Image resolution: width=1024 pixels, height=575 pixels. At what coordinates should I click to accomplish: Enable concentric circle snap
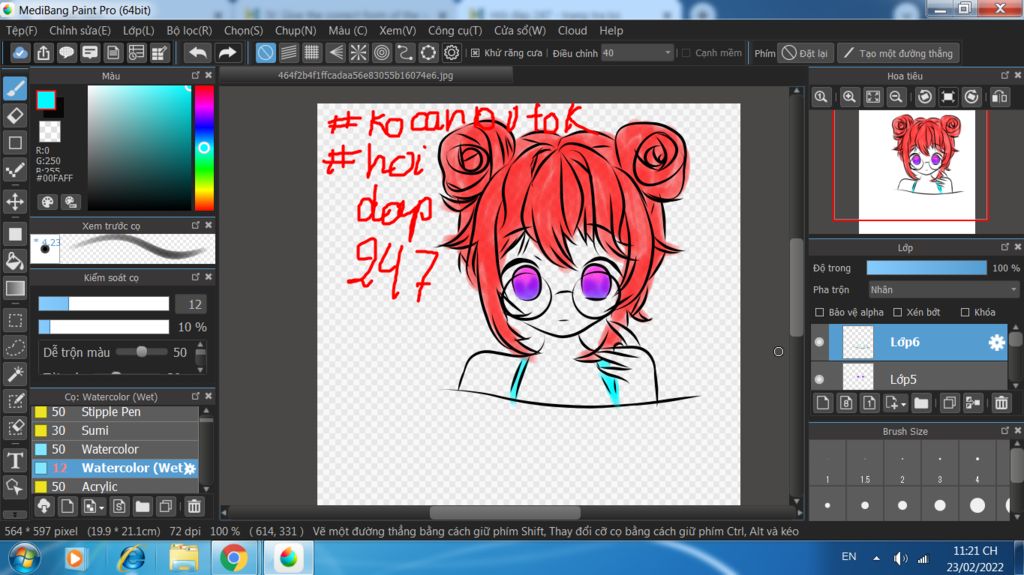tap(382, 53)
